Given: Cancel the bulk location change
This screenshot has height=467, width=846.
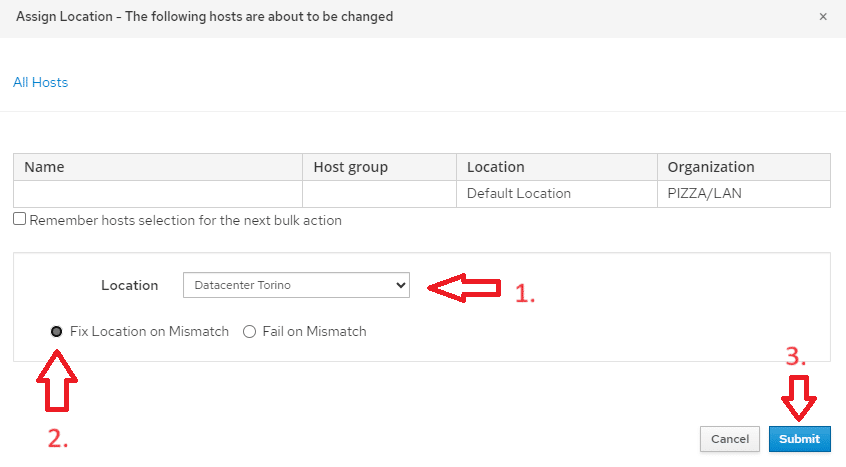Looking at the screenshot, I should point(729,439).
